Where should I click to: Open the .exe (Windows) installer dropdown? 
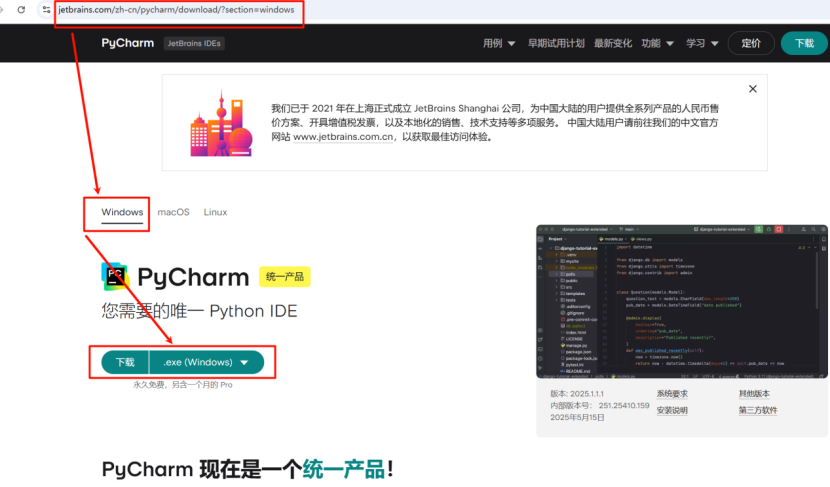[206, 362]
